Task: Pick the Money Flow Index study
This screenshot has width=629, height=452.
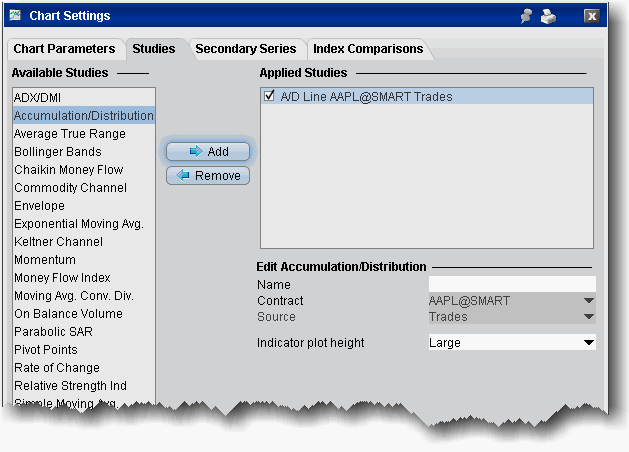Action: (x=62, y=278)
